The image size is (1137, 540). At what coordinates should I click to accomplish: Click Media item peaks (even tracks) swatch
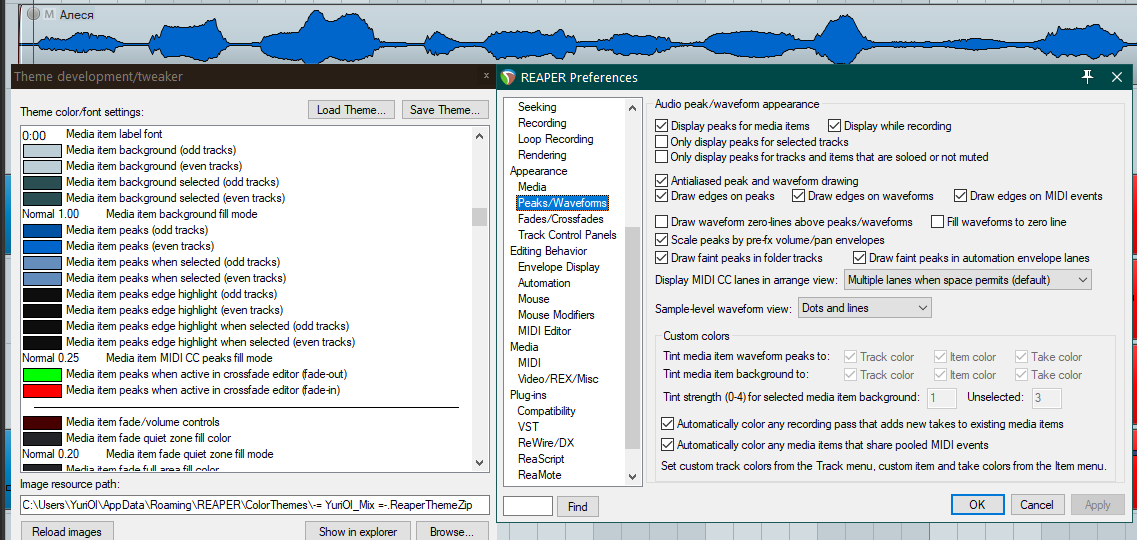click(x=41, y=246)
